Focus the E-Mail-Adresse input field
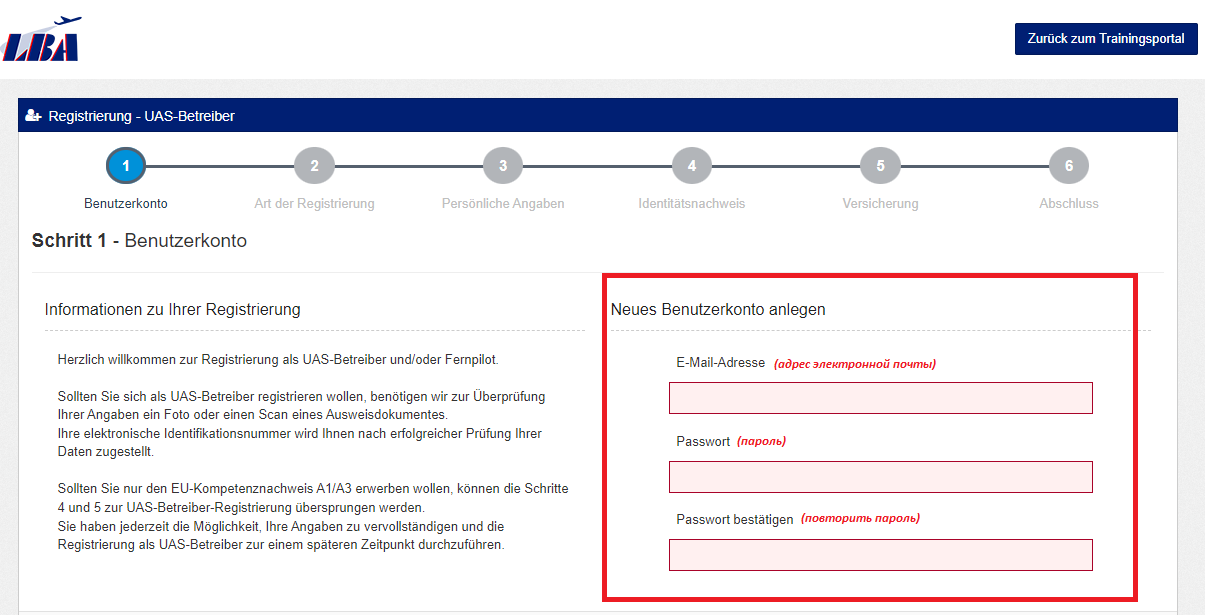Image resolution: width=1205 pixels, height=615 pixels. [880, 398]
